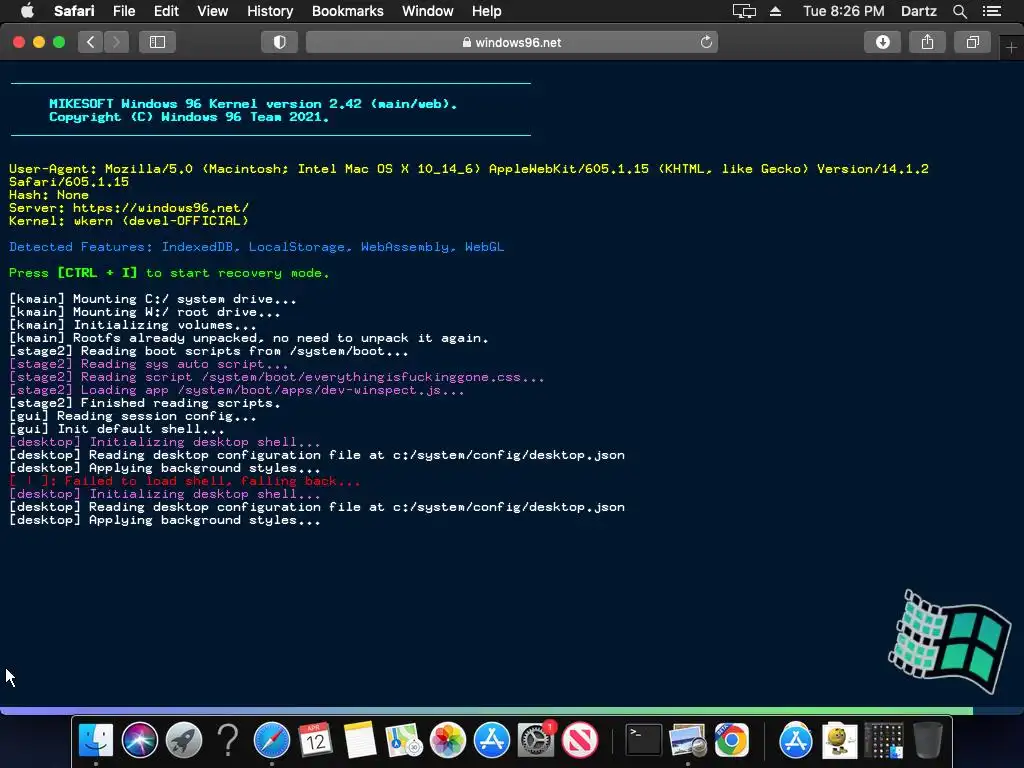Screen dimensions: 1024x768
Task: Open Notes from the Dock
Action: pos(359,740)
